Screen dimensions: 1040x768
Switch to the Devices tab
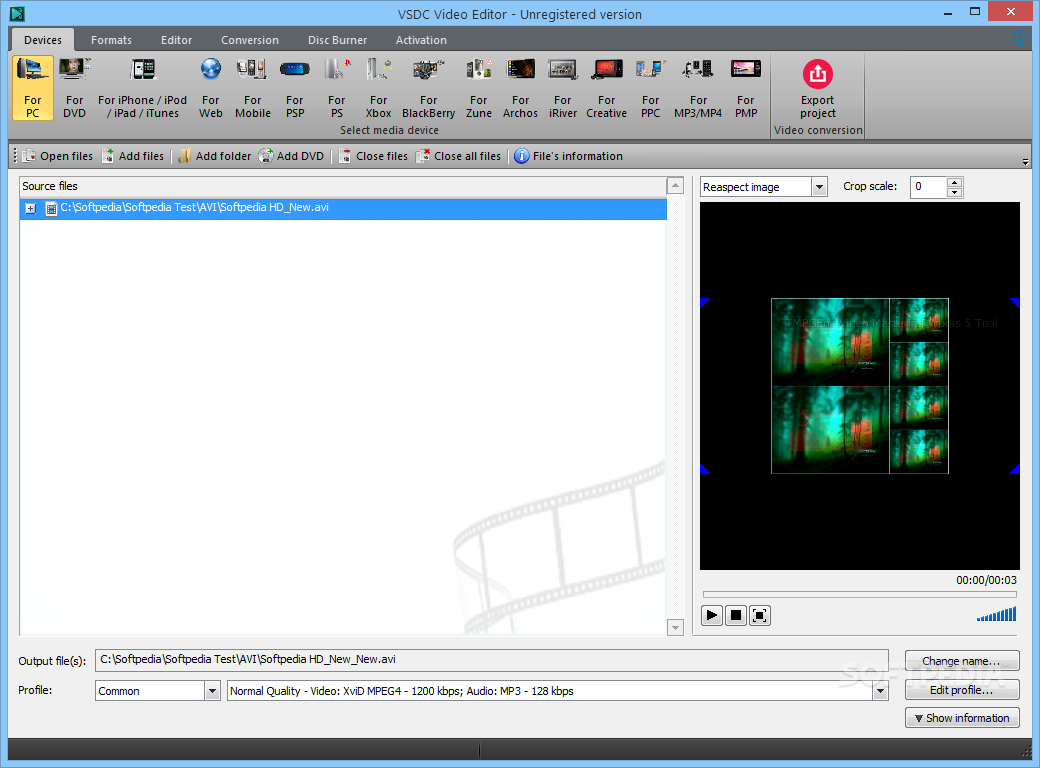[43, 40]
